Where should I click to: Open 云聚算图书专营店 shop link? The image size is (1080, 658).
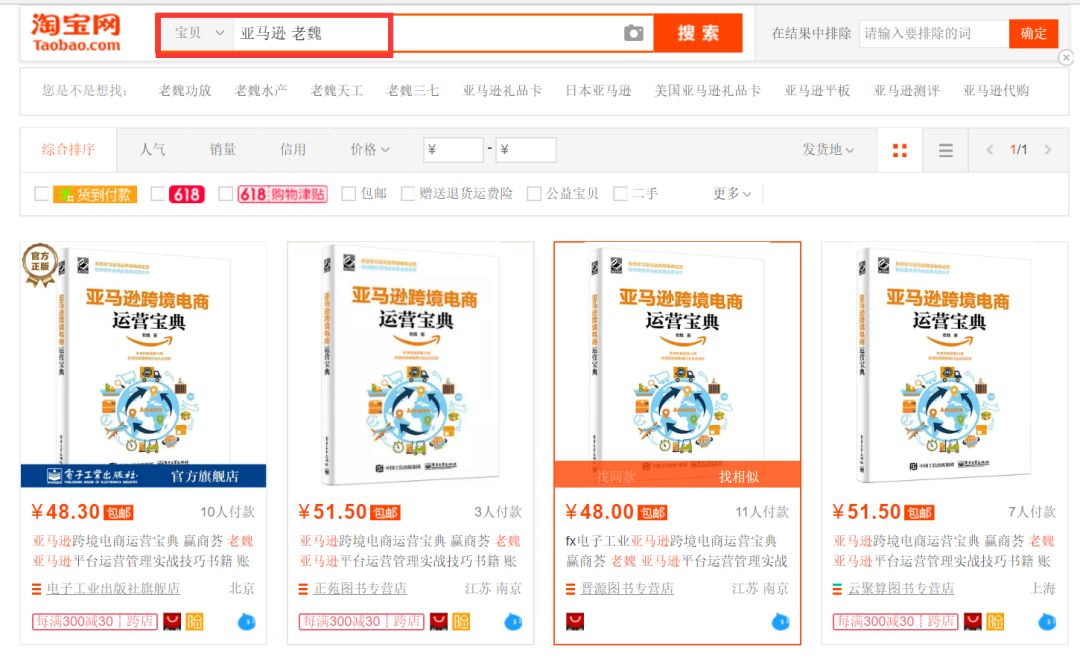coord(901,589)
